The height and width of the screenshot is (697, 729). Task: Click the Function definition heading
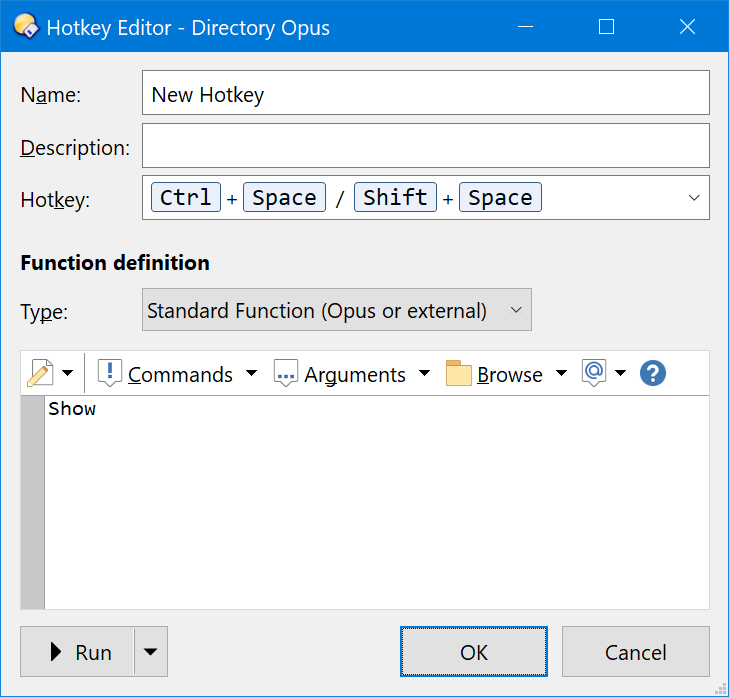115,263
